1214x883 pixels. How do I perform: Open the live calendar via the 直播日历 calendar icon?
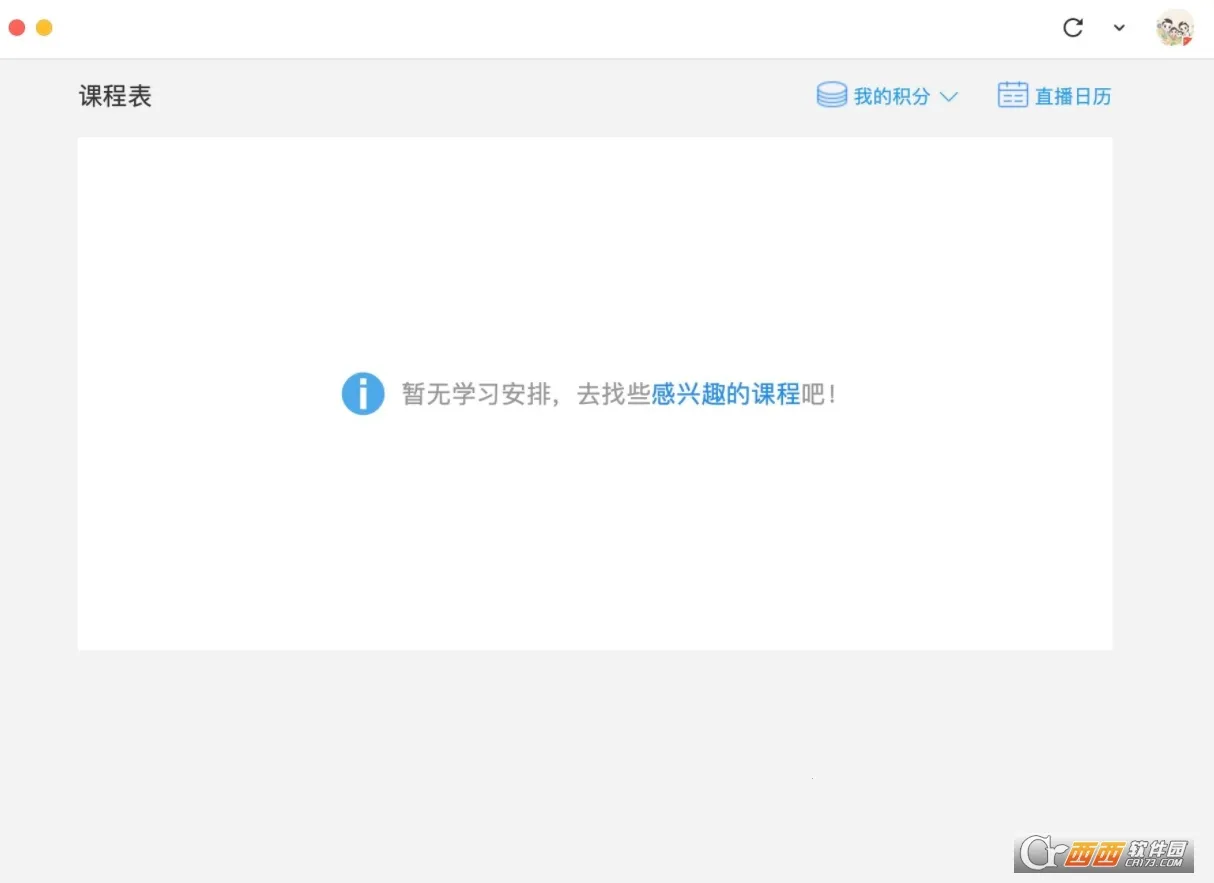tap(1013, 94)
